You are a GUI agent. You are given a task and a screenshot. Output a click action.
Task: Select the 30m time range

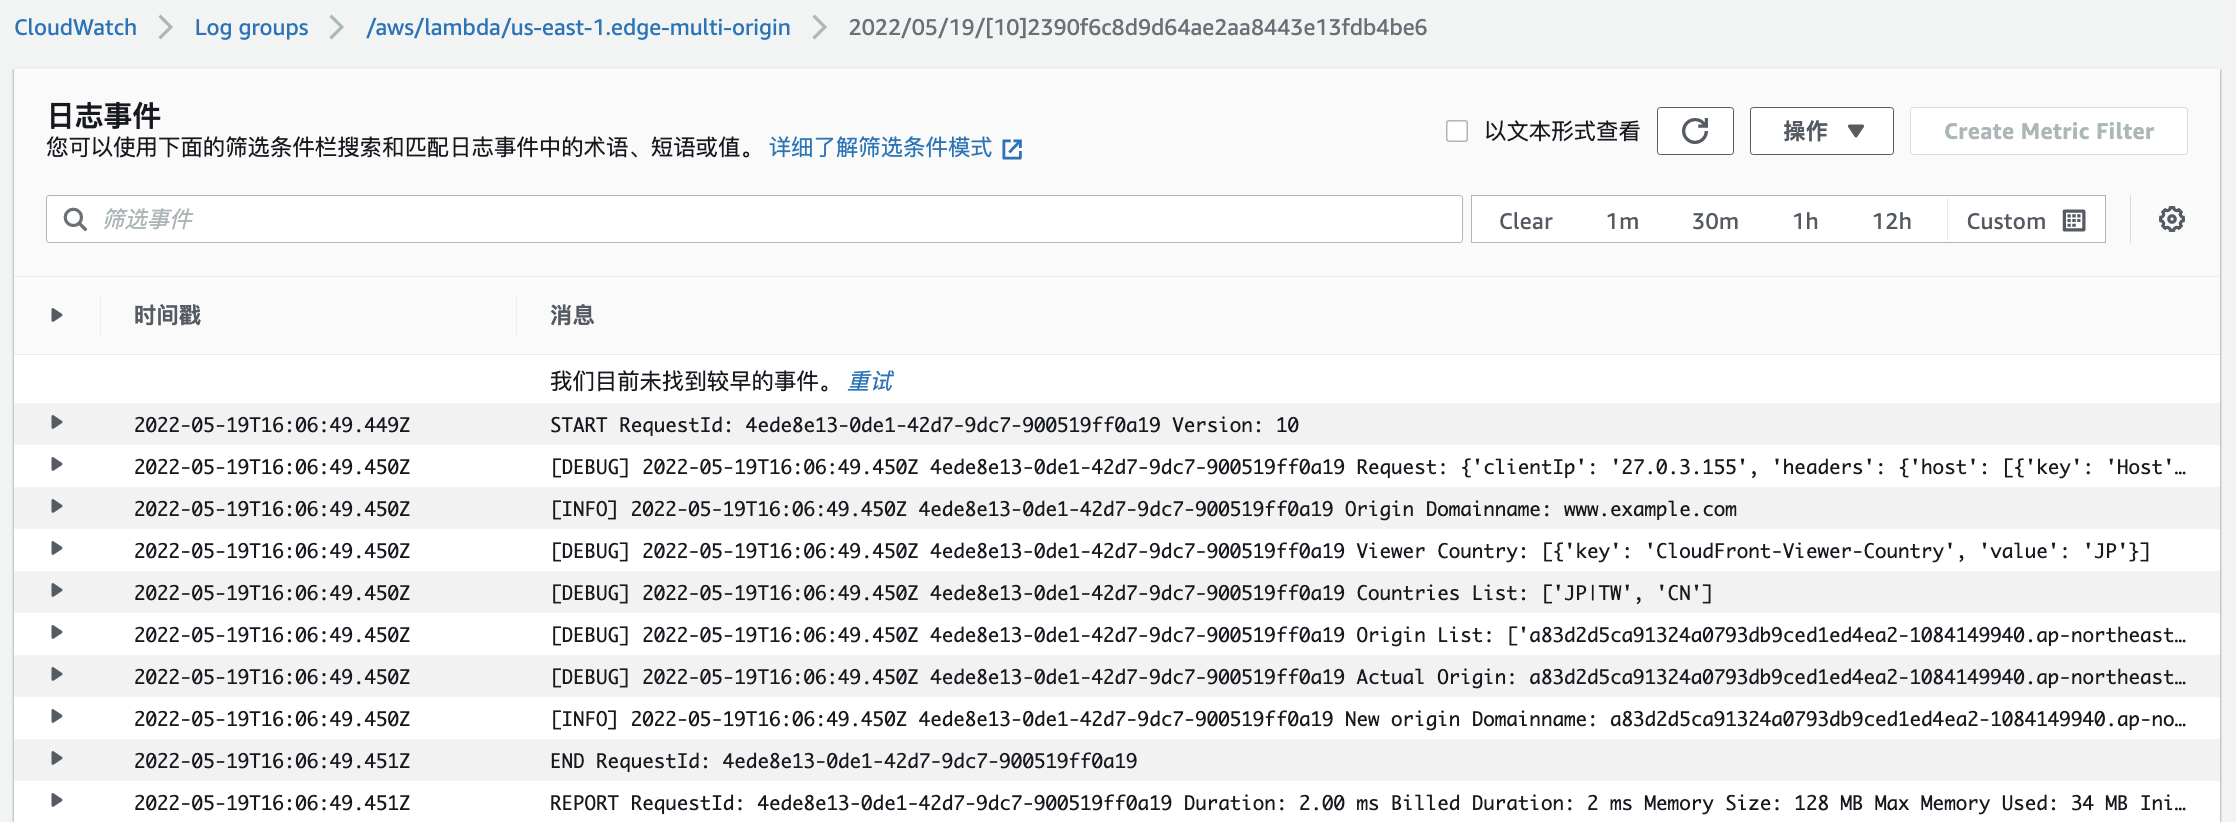(1714, 221)
